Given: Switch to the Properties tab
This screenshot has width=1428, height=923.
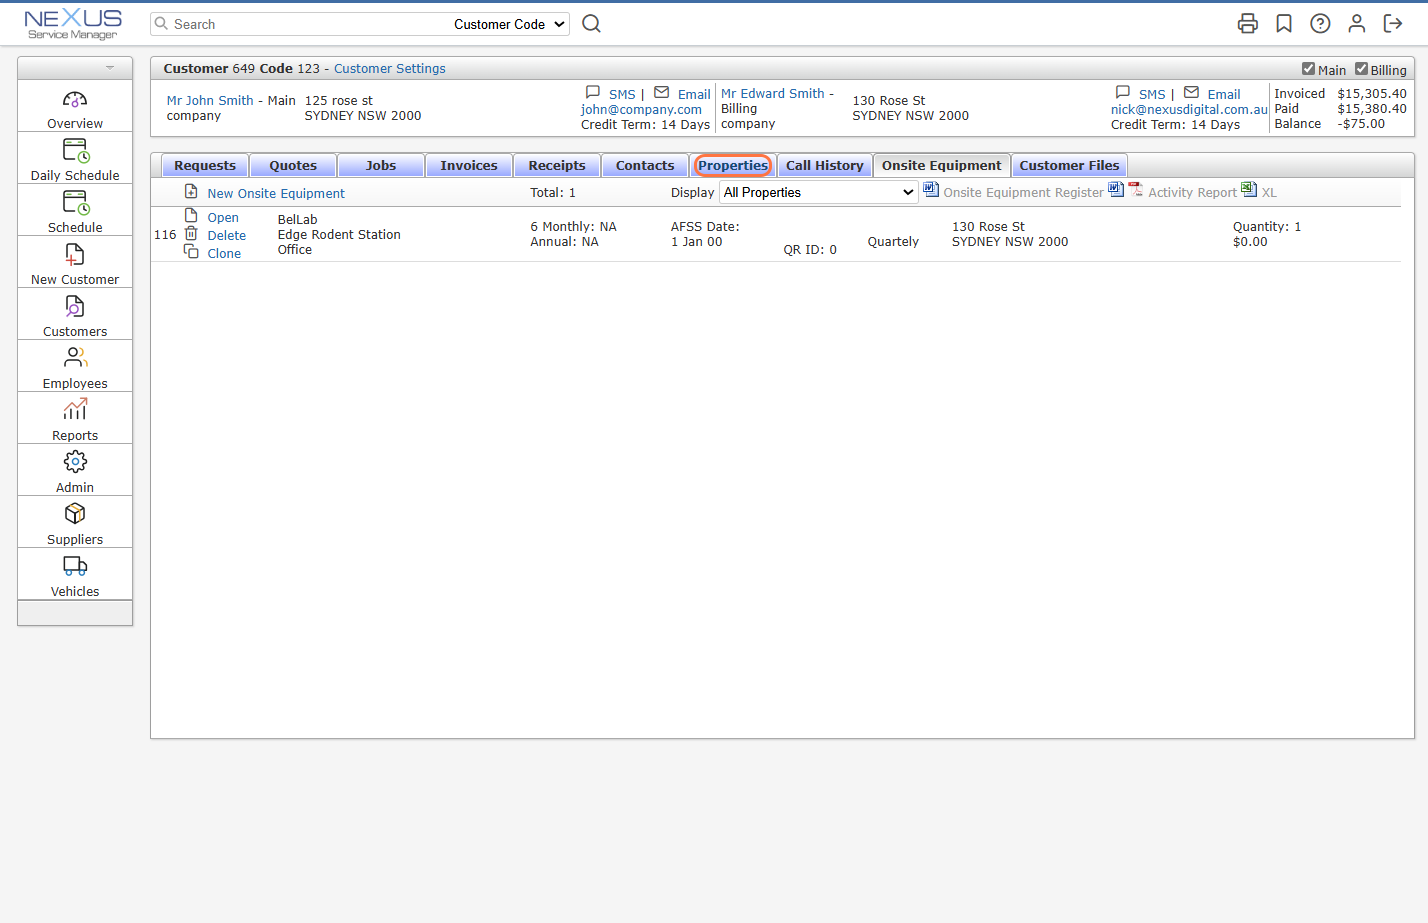Looking at the screenshot, I should [733, 166].
